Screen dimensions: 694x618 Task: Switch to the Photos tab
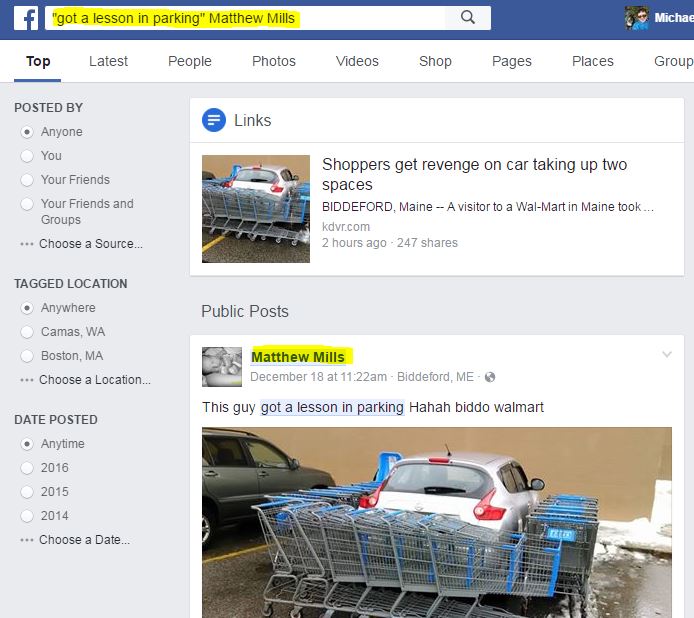point(274,61)
